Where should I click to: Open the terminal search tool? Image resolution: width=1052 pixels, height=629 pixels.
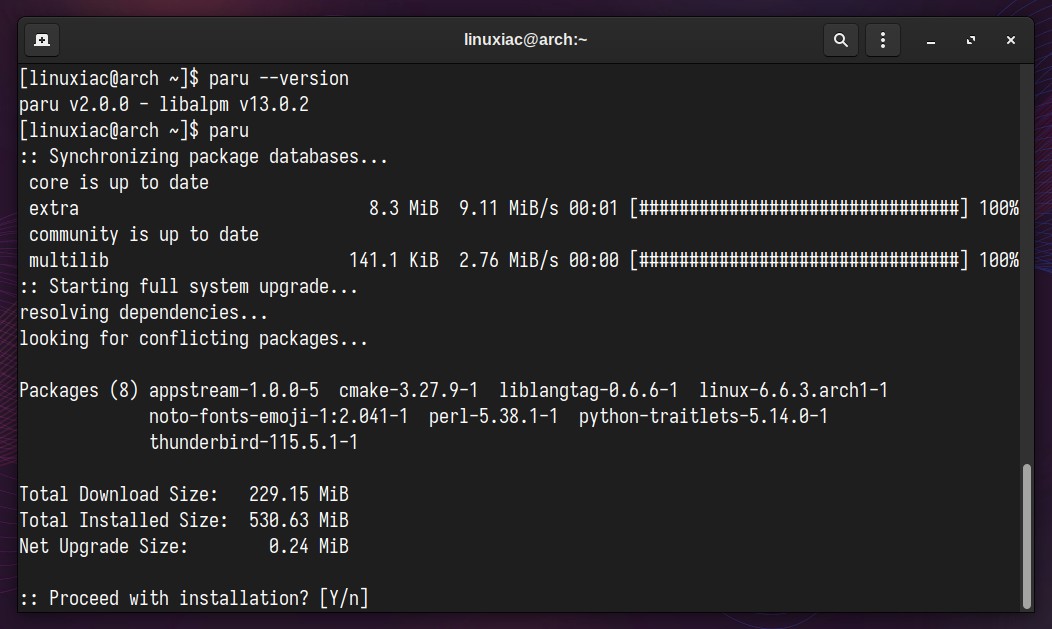click(841, 40)
